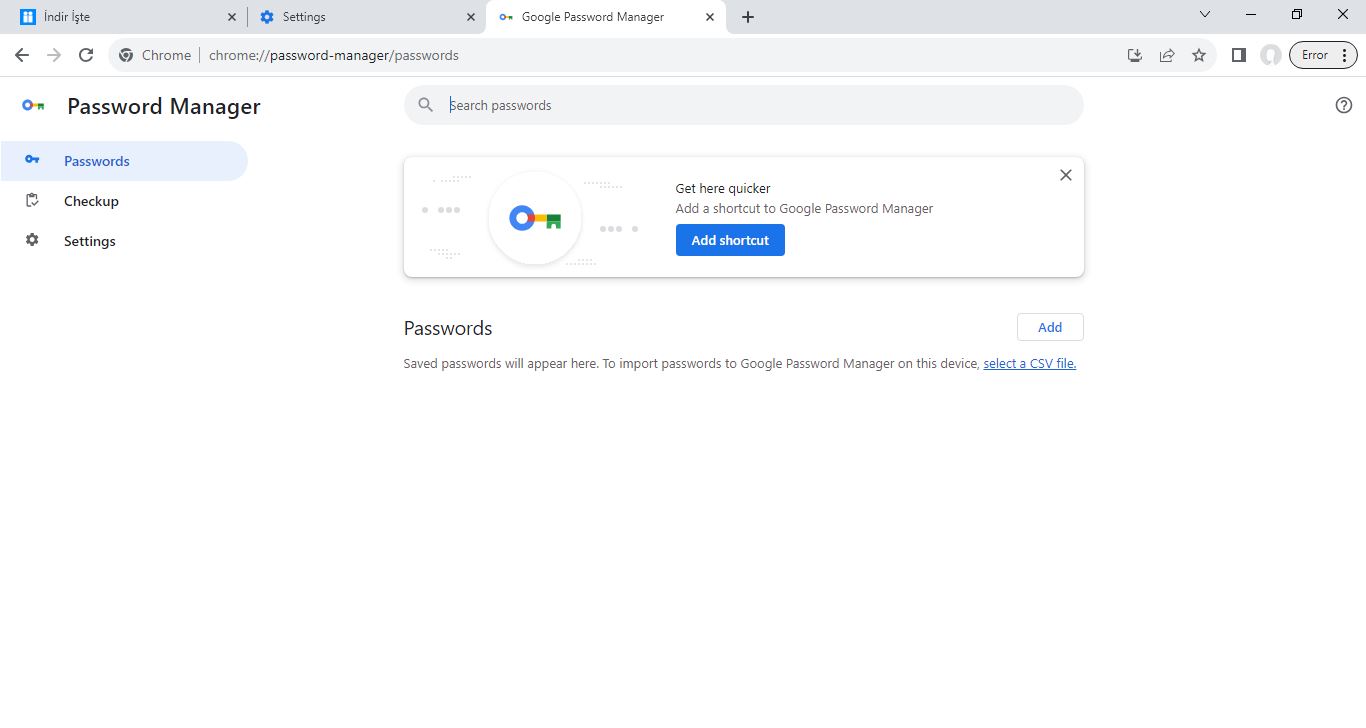Dismiss the Get here quicker card
Image resolution: width=1366 pixels, height=728 pixels.
point(1066,175)
